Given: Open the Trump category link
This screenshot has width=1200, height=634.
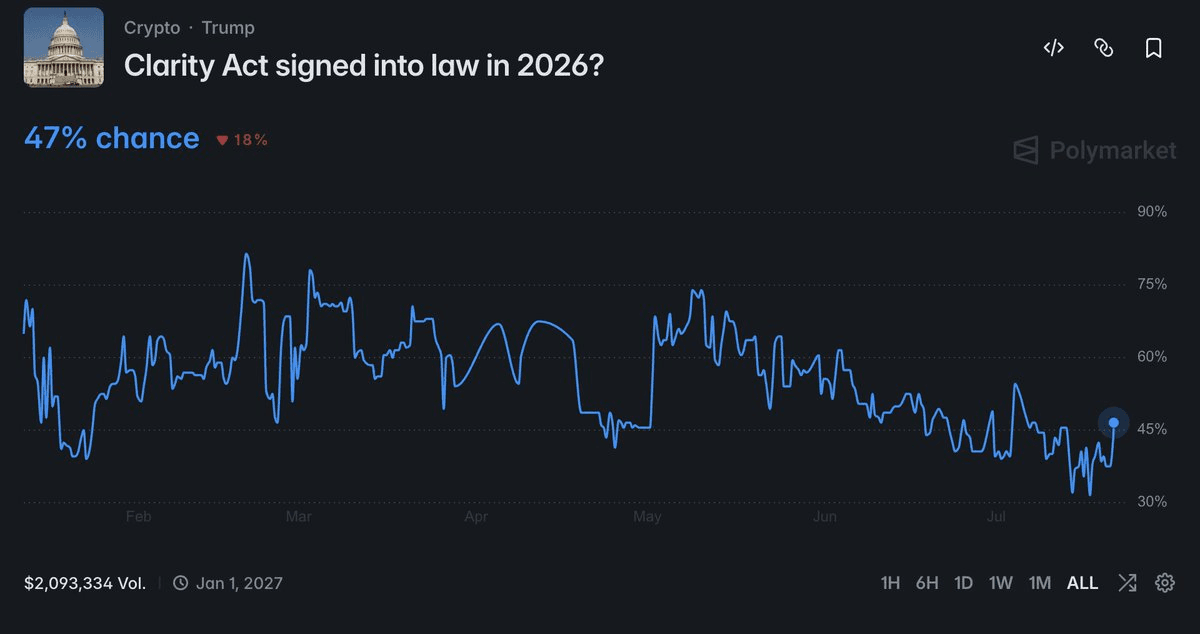Looking at the screenshot, I should [x=228, y=27].
